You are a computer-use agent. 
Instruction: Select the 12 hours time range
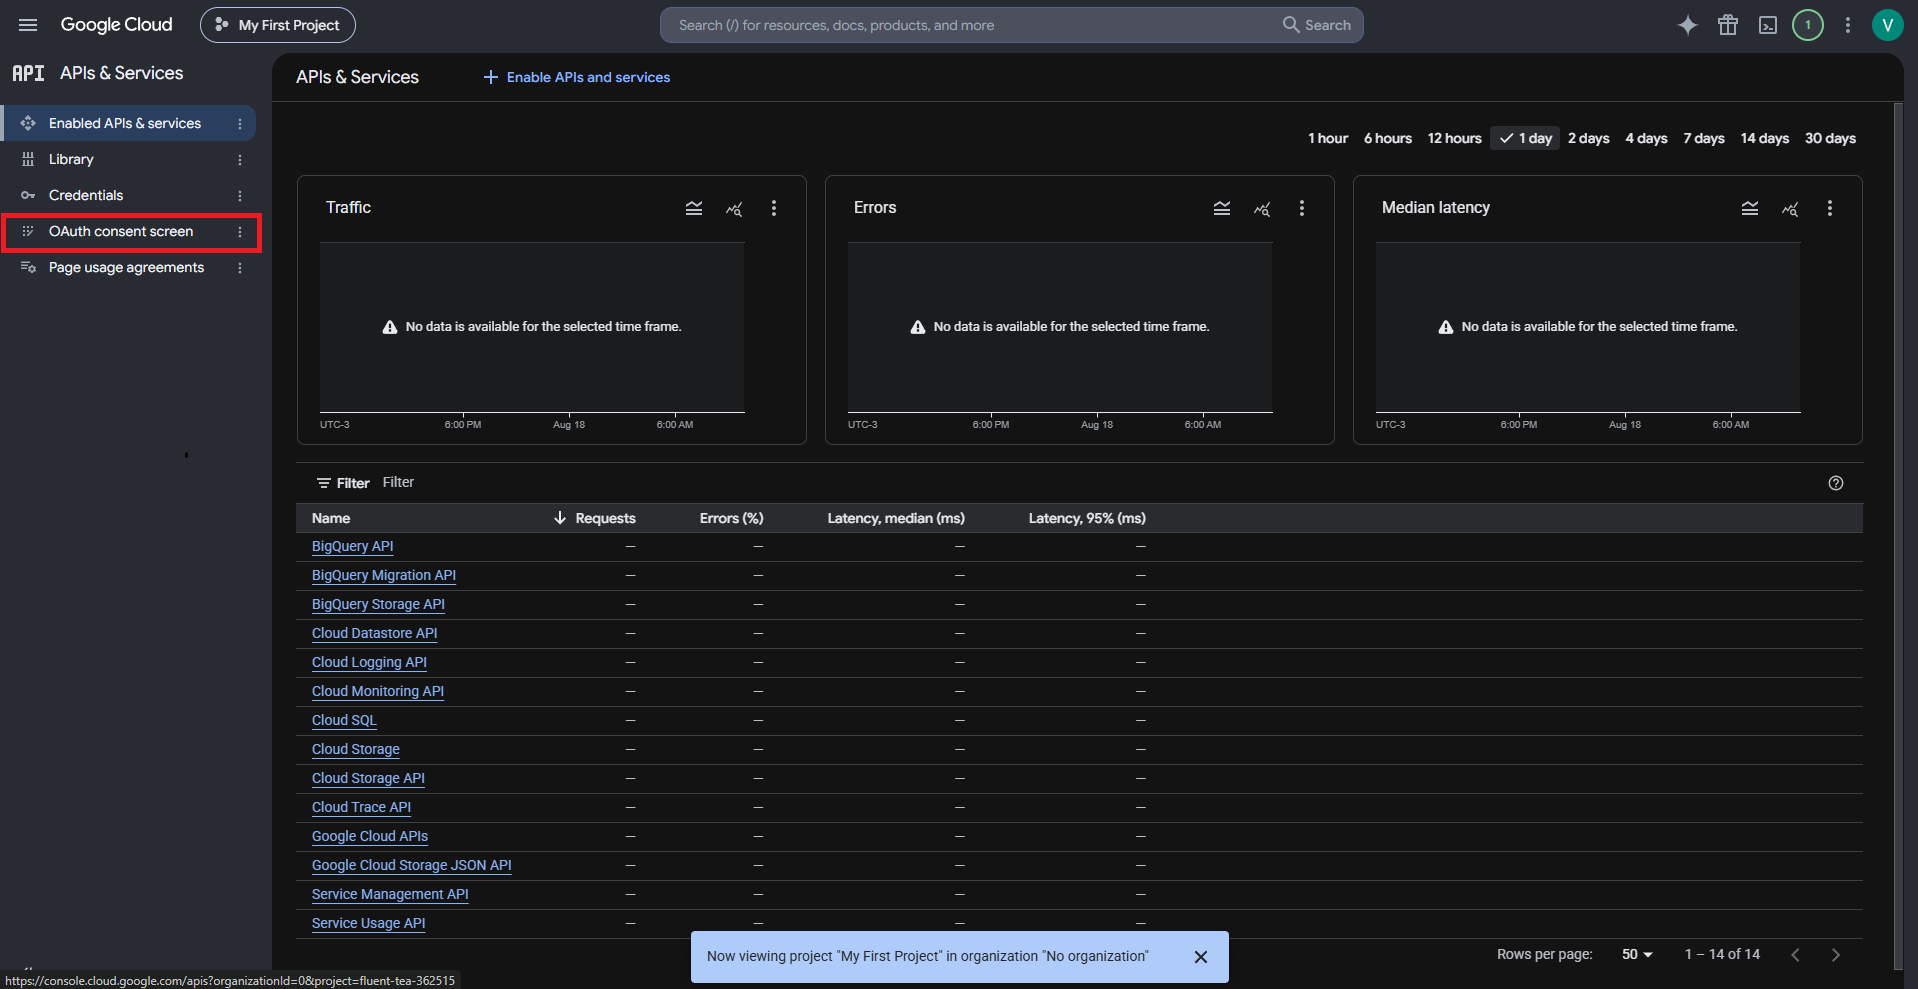pyautogui.click(x=1455, y=138)
